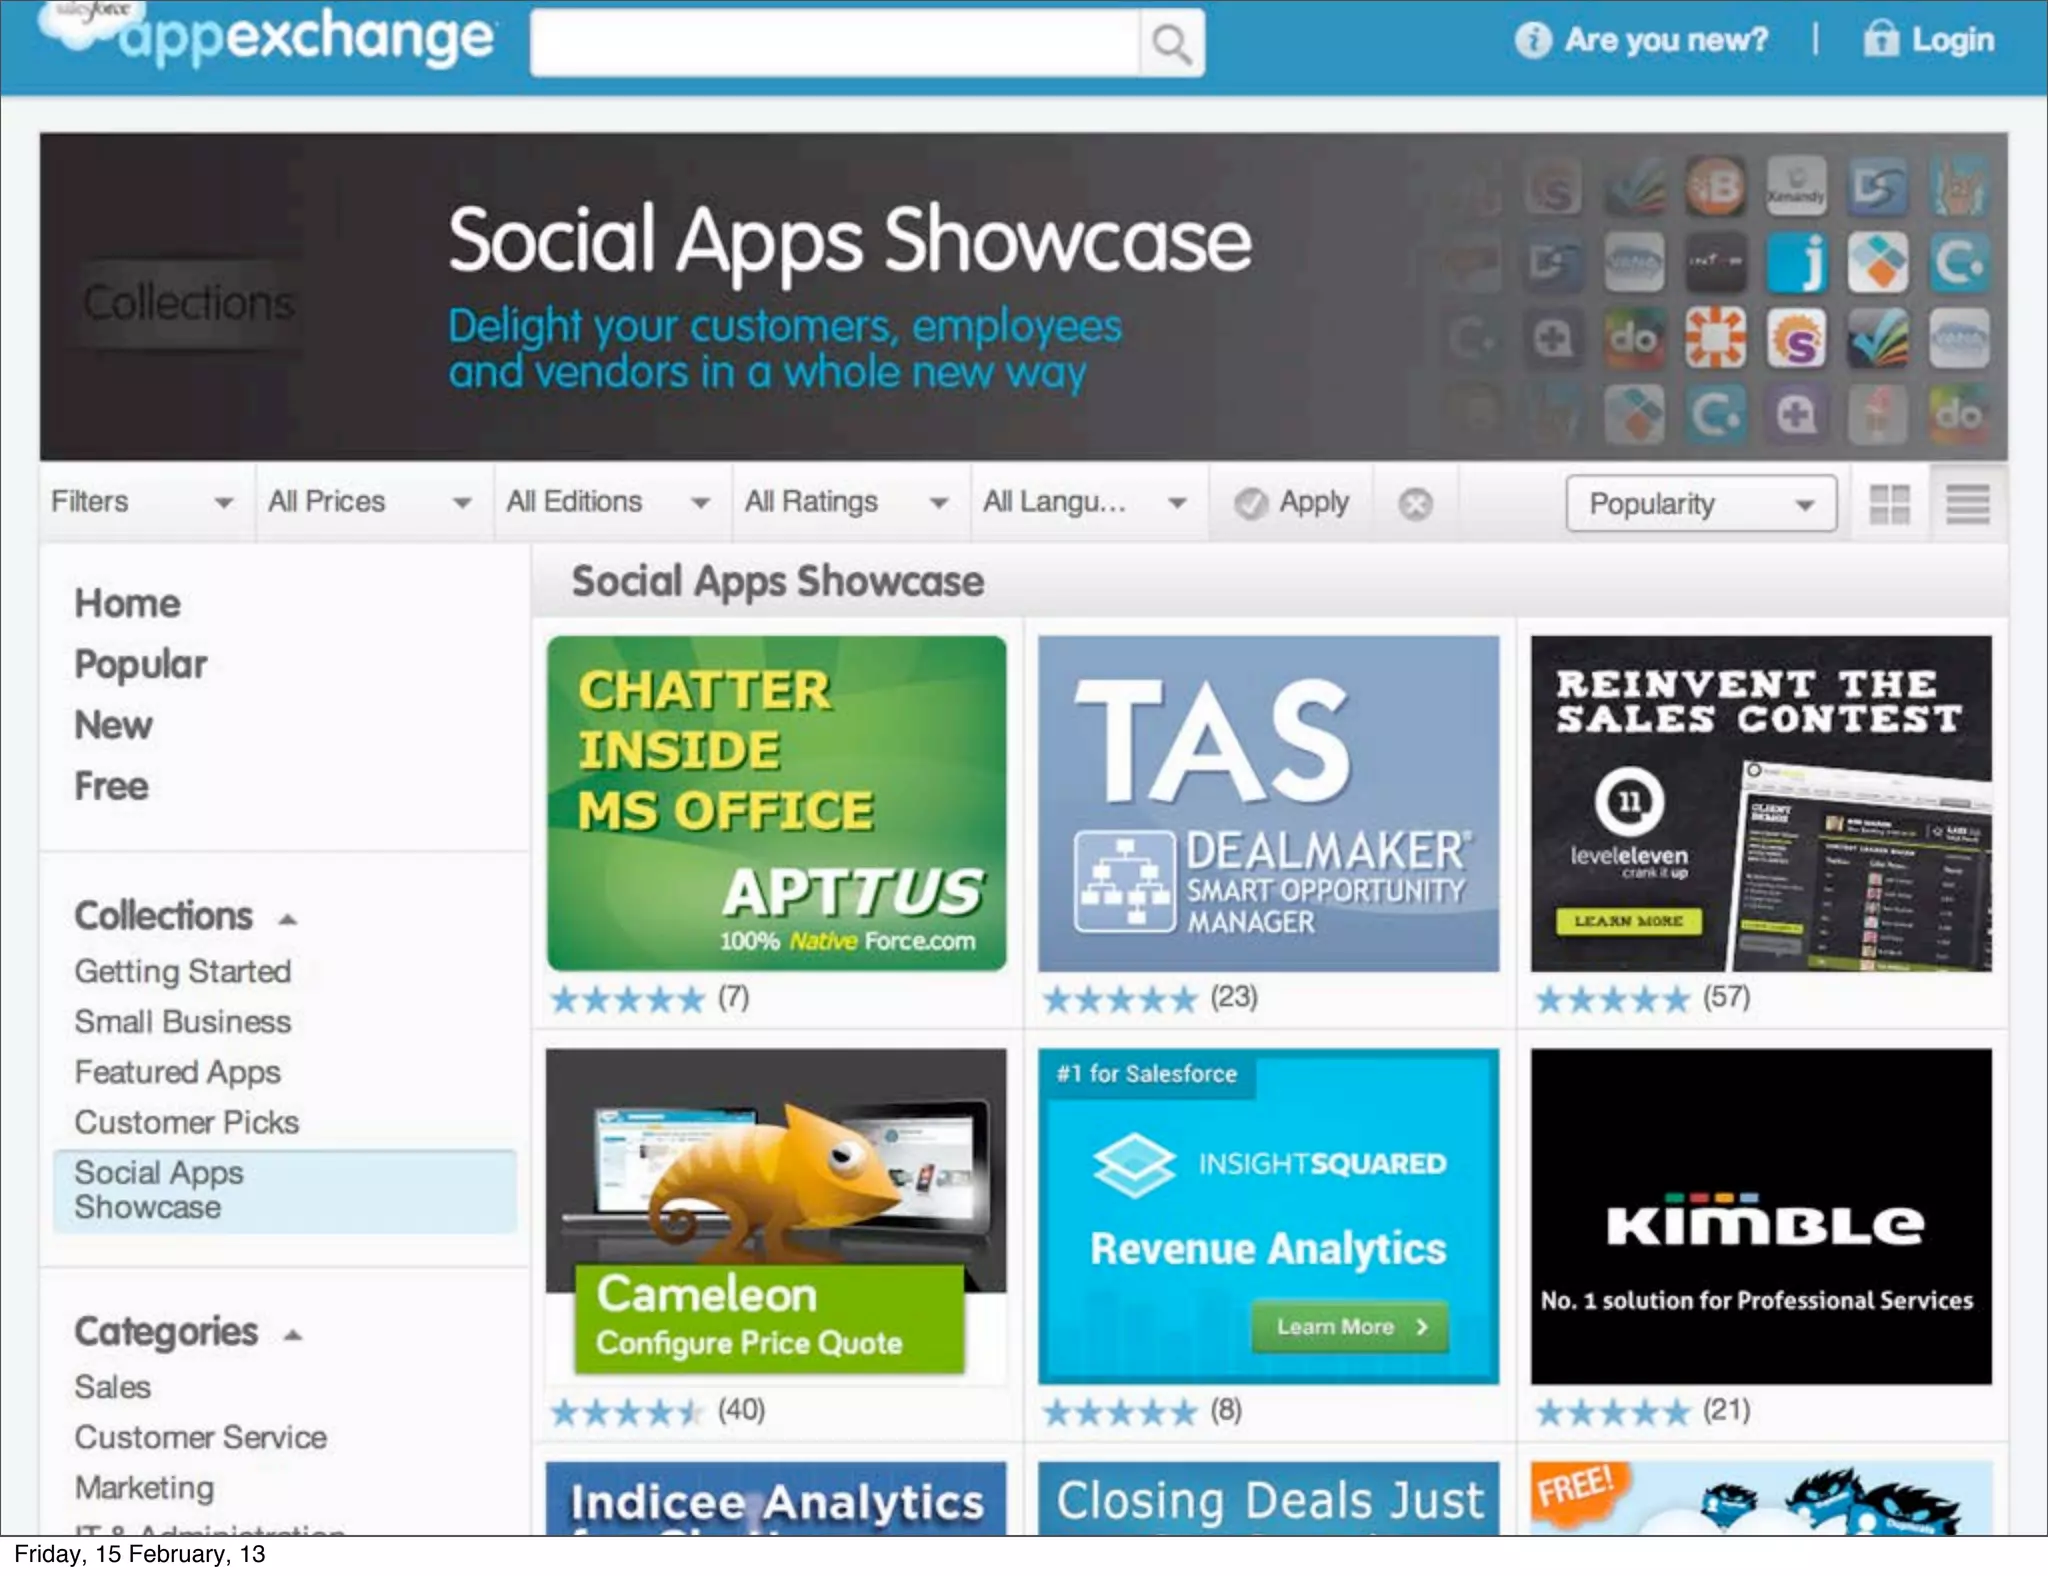Click the orange 'S' app icon in banner
The width and height of the screenshot is (2048, 1576).
coord(1797,338)
